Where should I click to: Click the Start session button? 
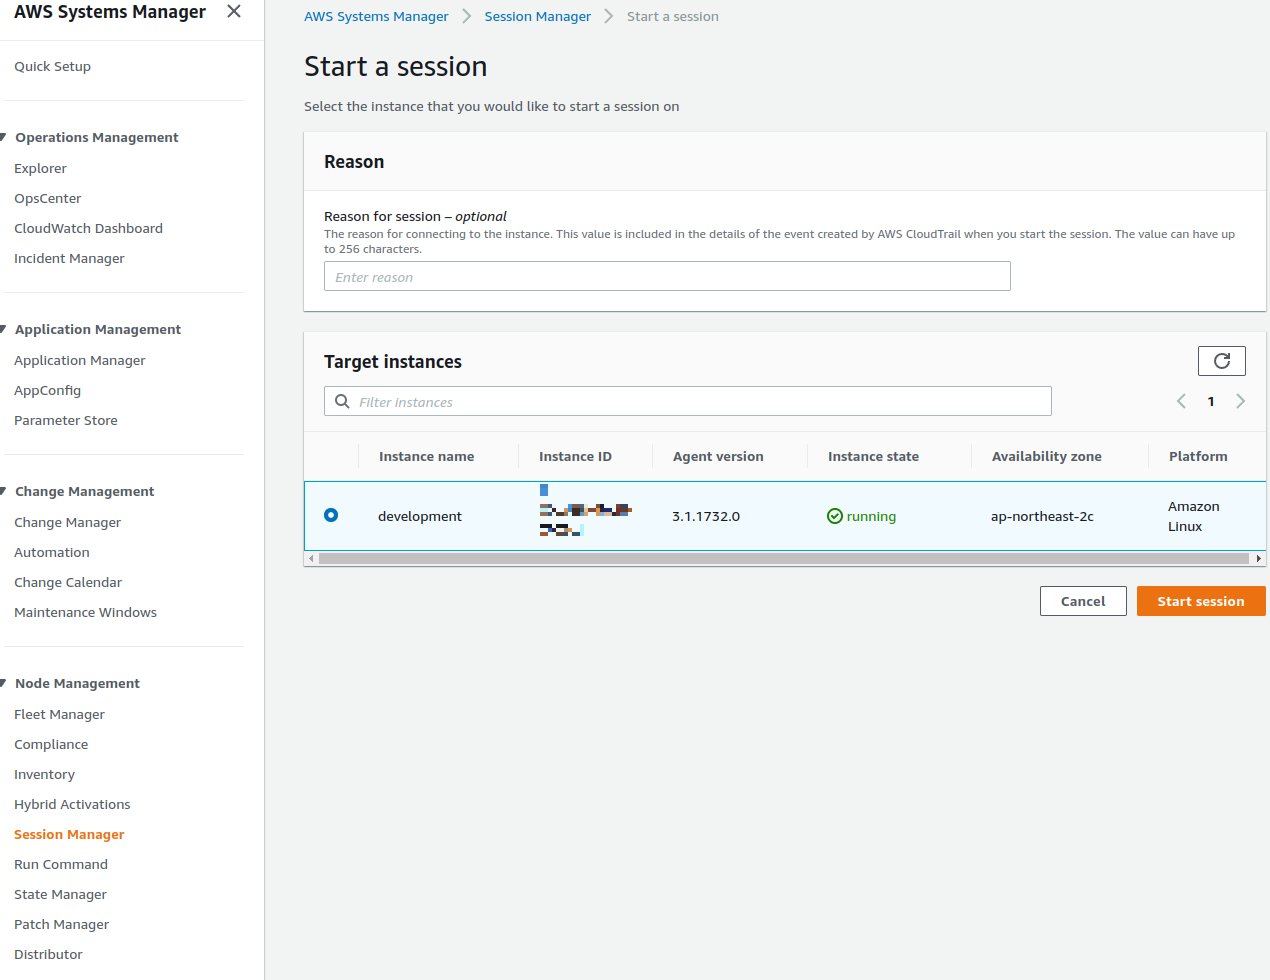tap(1201, 601)
